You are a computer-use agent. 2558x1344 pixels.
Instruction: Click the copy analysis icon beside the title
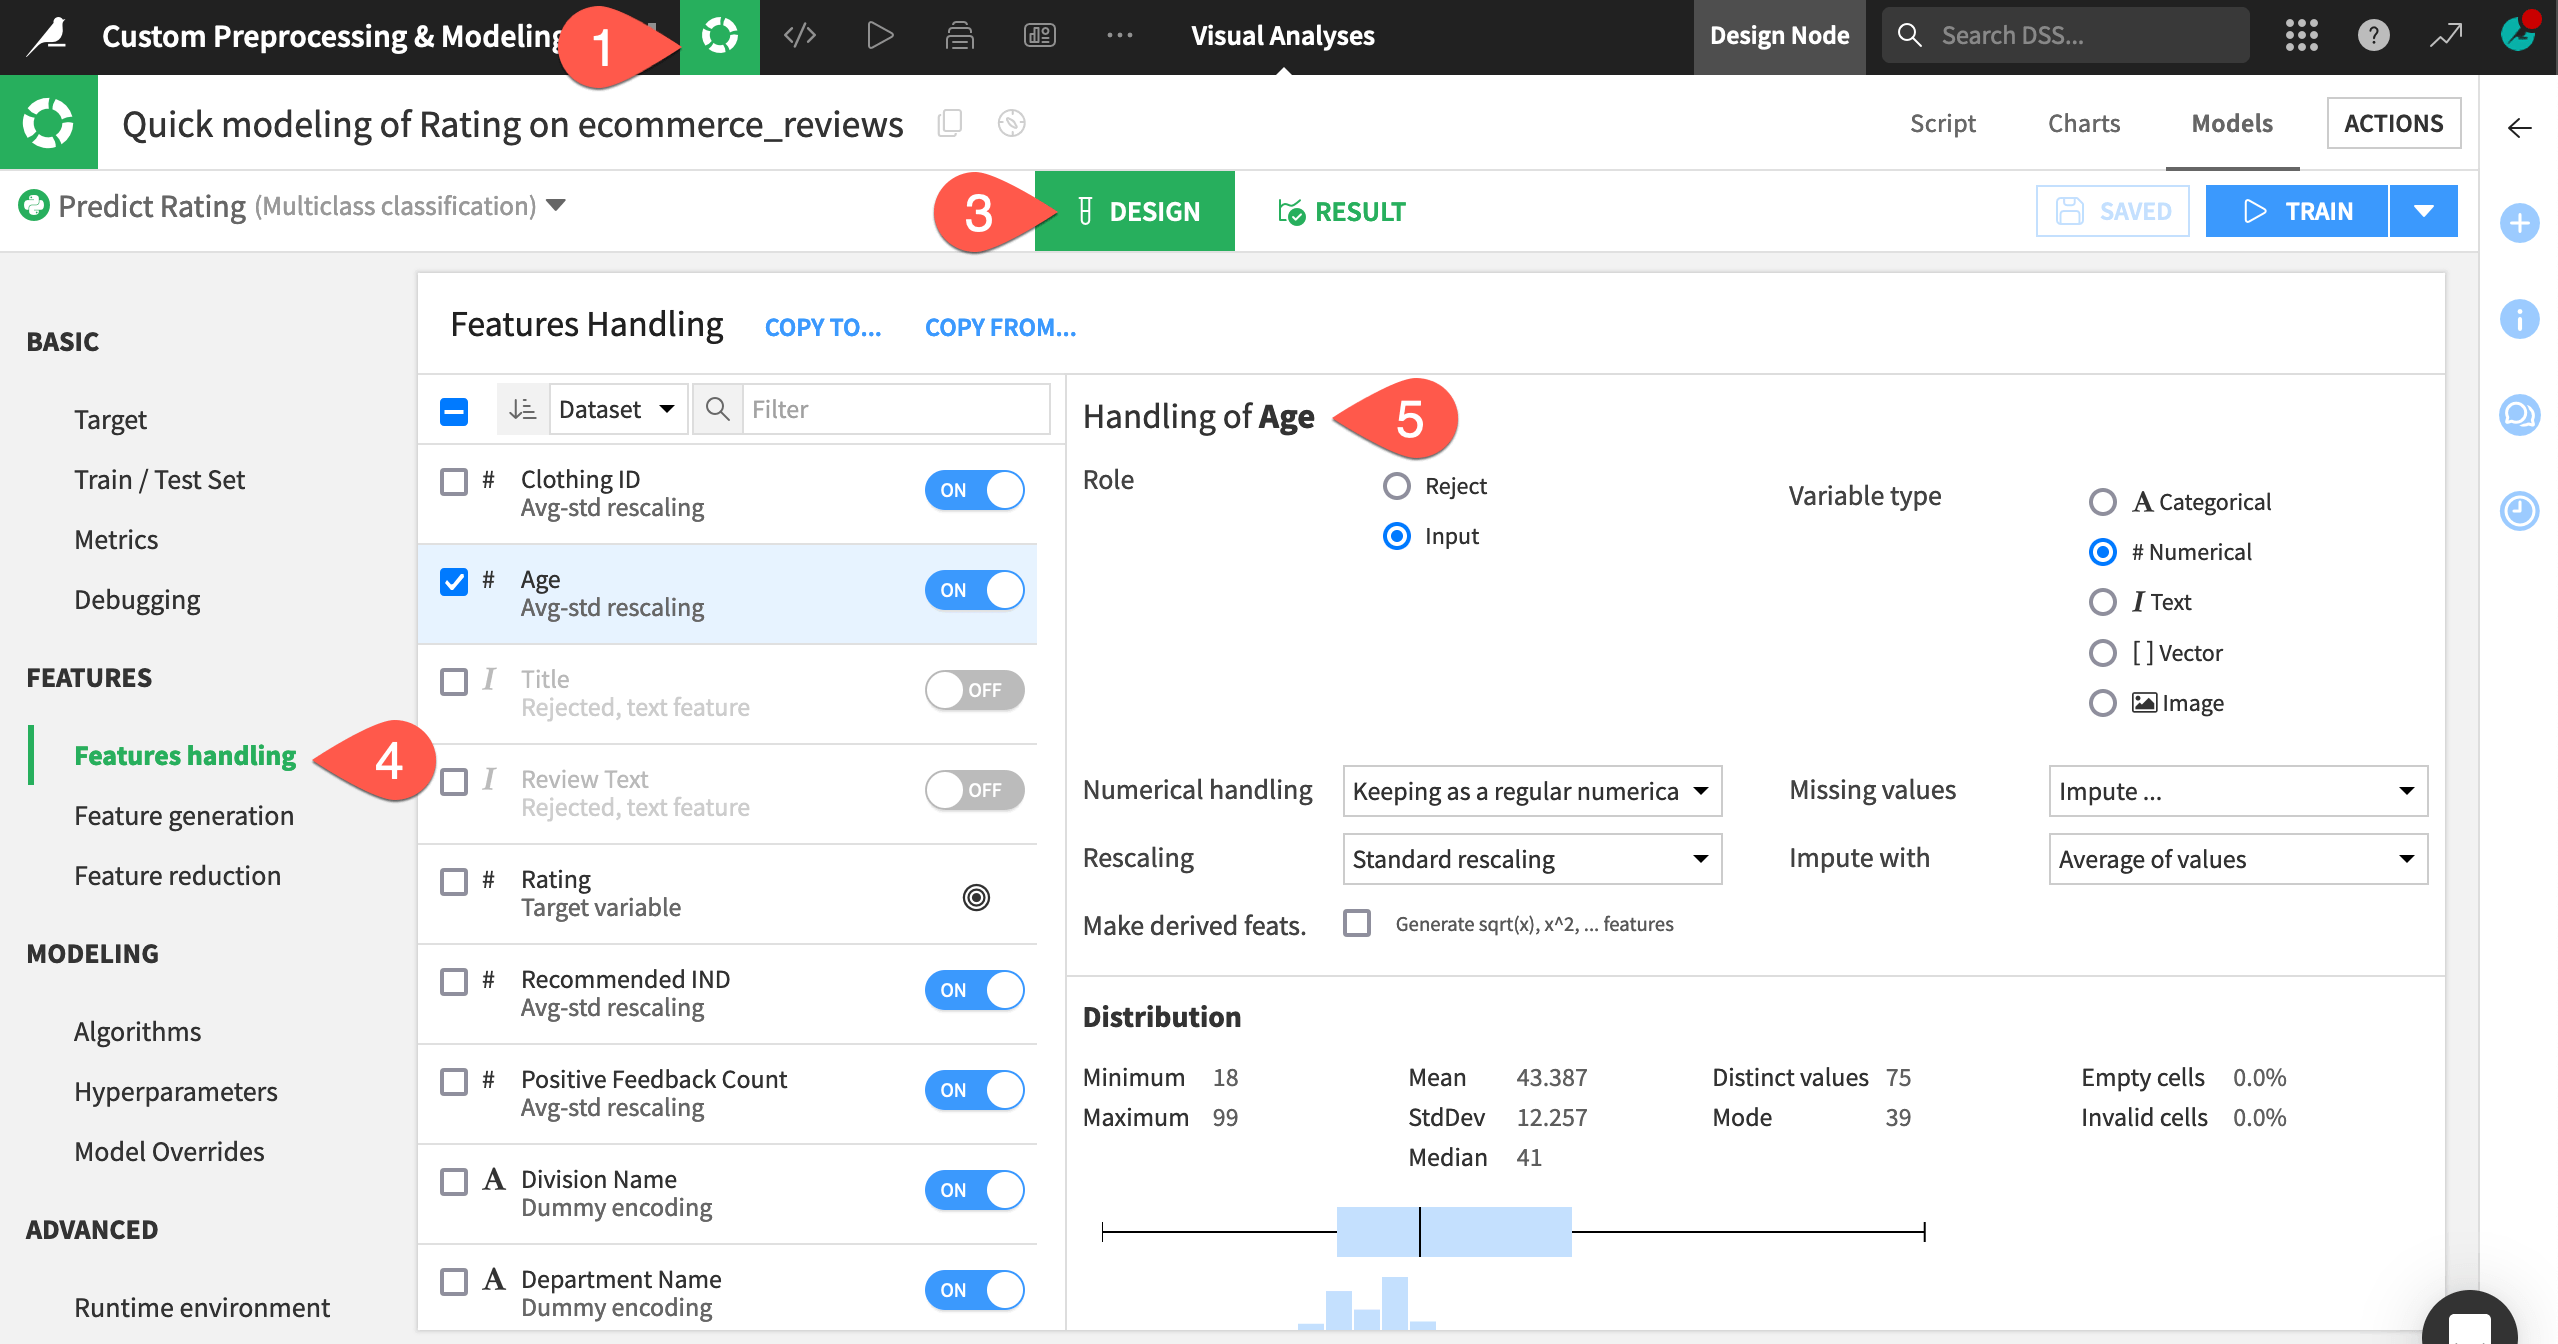click(x=949, y=123)
